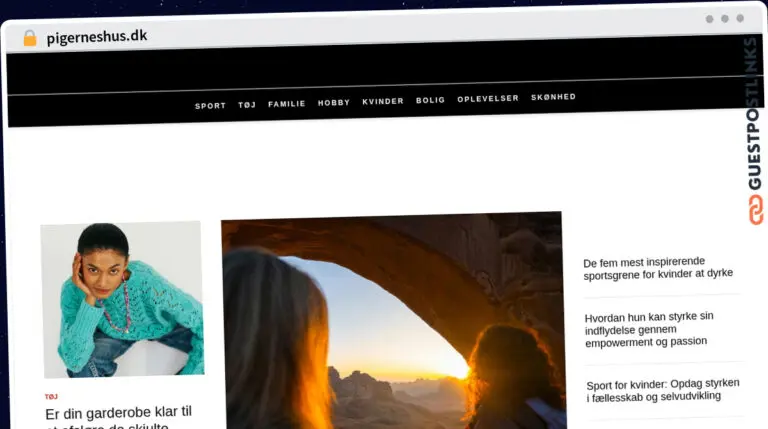Open 'Sport for kvinder: Opdag styrken' article
The height and width of the screenshot is (429, 768).
(663, 390)
